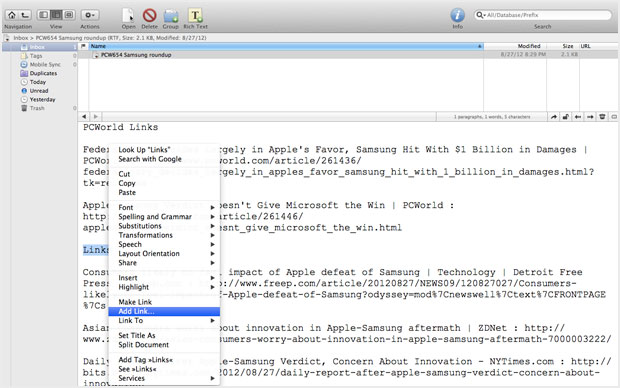620x388 pixels.
Task: Open the Today smart group
Action: tap(33, 82)
